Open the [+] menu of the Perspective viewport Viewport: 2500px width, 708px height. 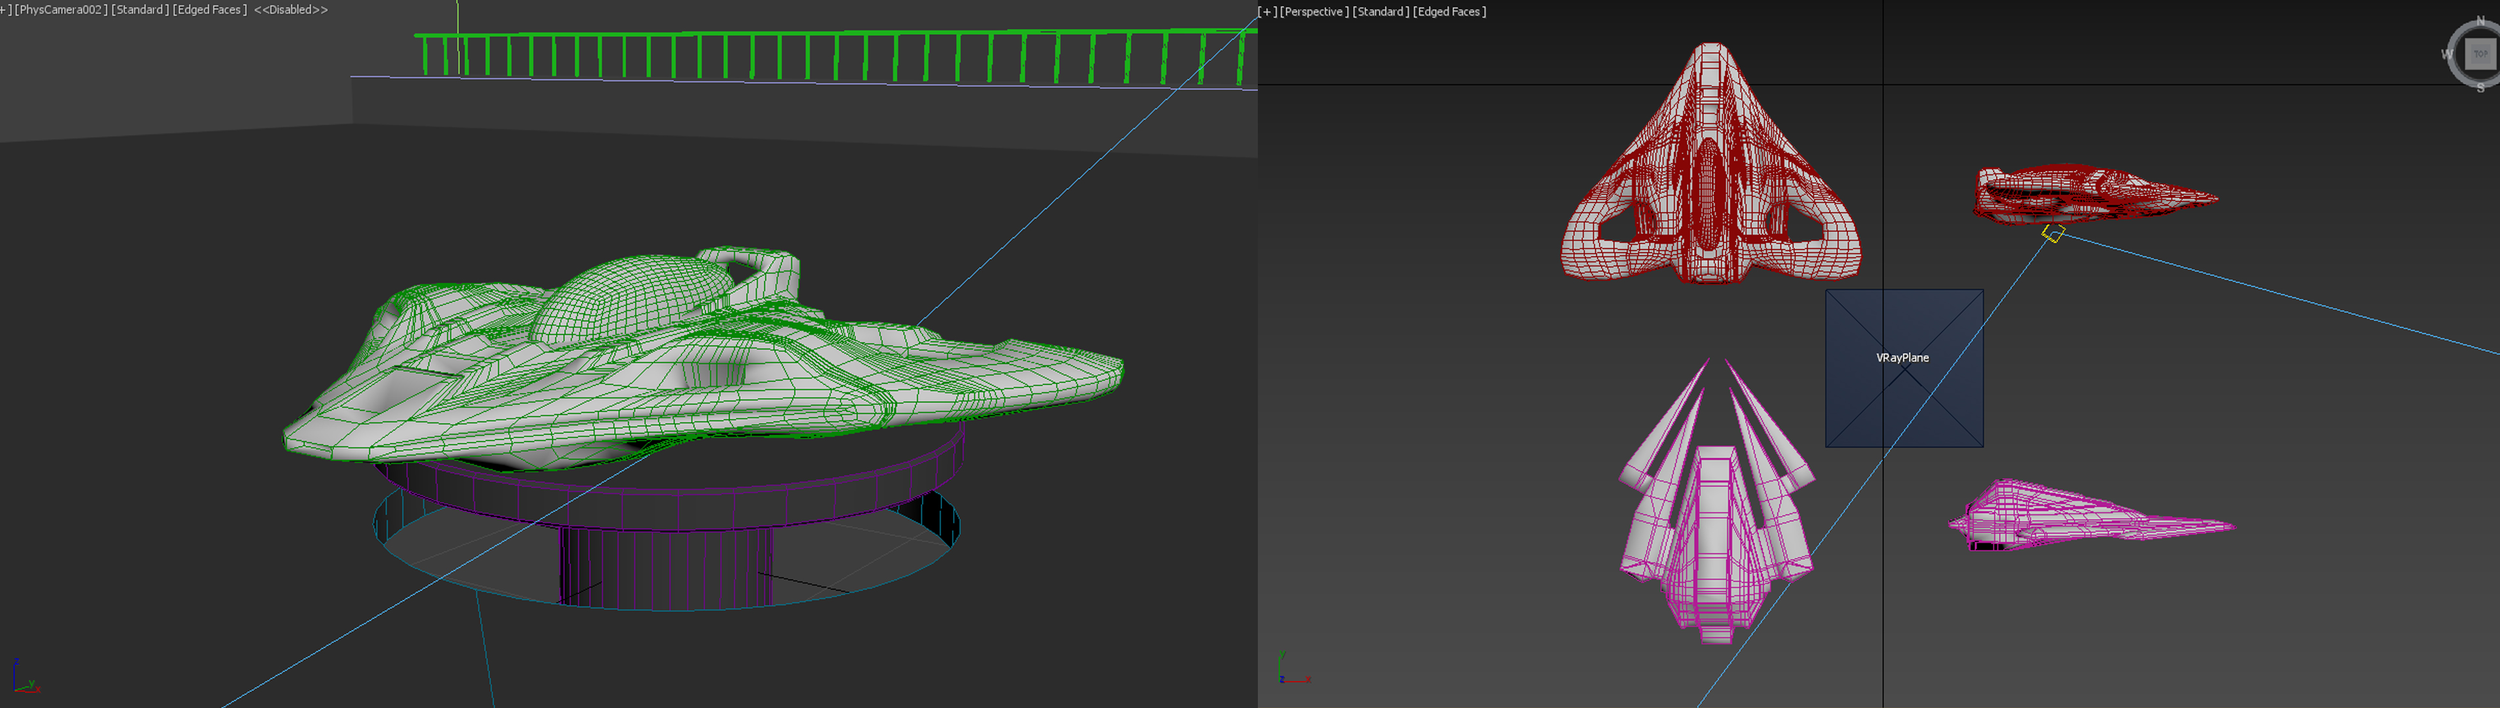[x=1267, y=12]
